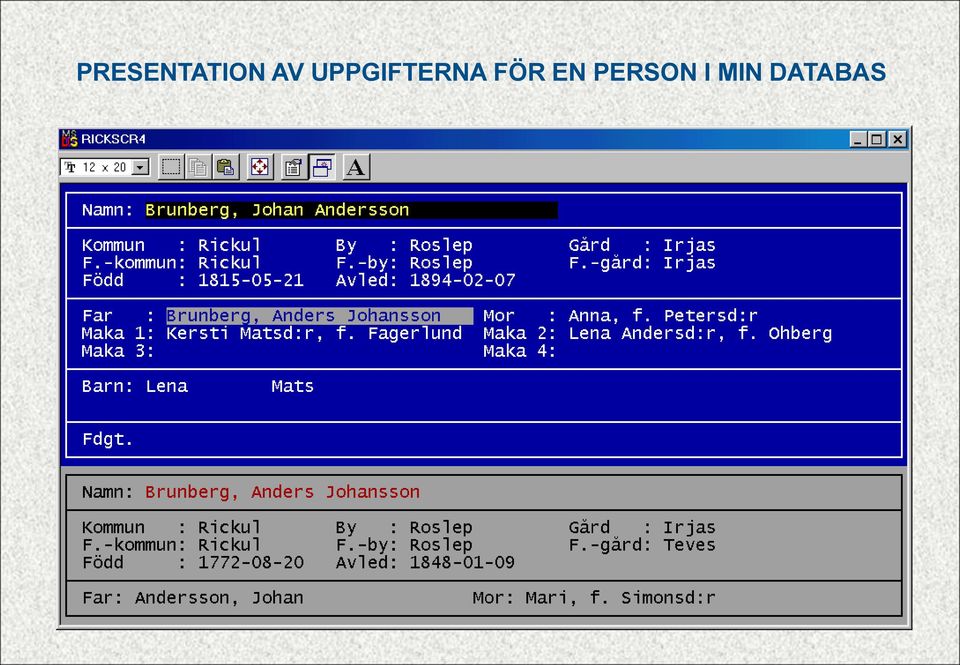Image resolution: width=960 pixels, height=665 pixels.
Task: Select the child Mats under Barn
Action: (293, 386)
